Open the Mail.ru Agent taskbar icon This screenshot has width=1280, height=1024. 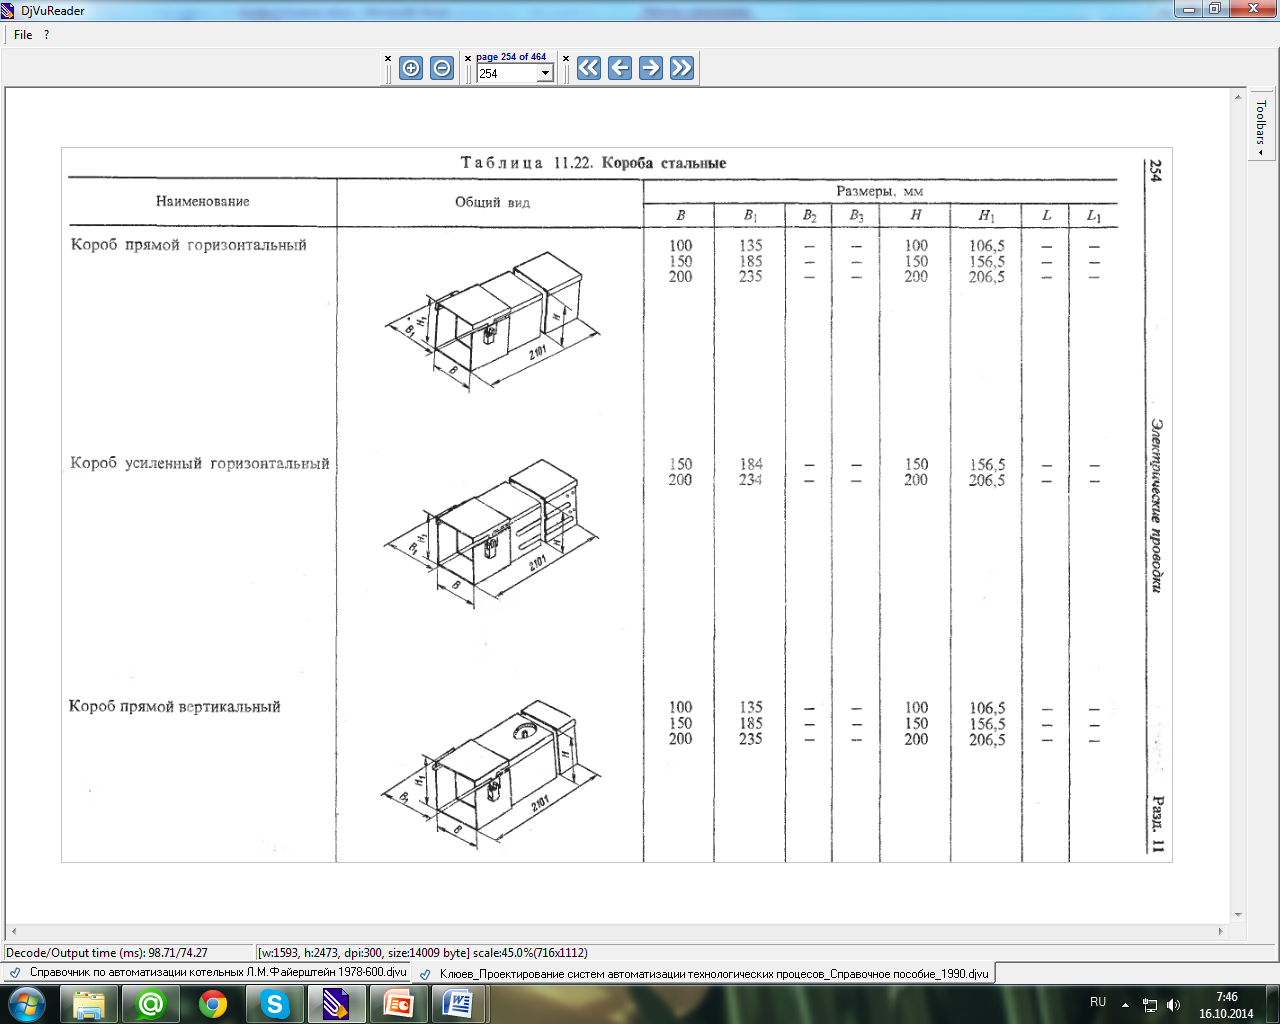click(151, 1004)
